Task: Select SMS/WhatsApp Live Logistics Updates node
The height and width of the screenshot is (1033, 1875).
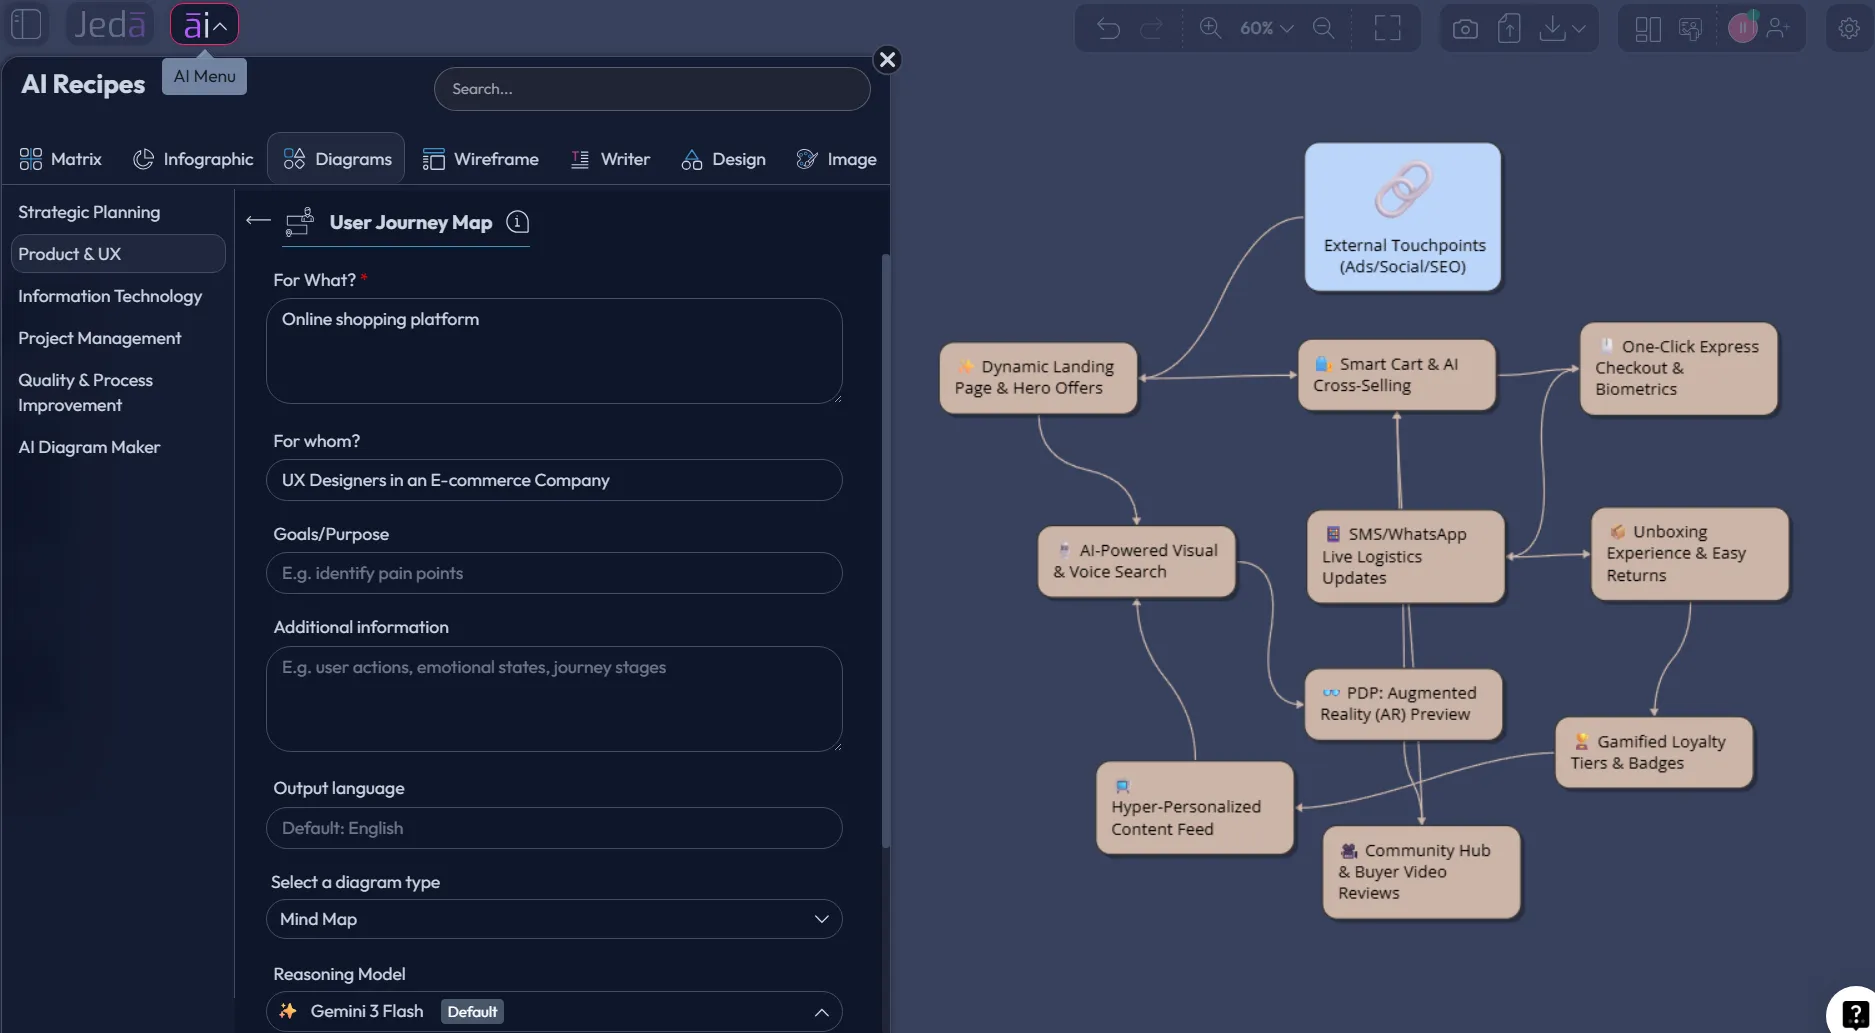Action: (x=1405, y=556)
